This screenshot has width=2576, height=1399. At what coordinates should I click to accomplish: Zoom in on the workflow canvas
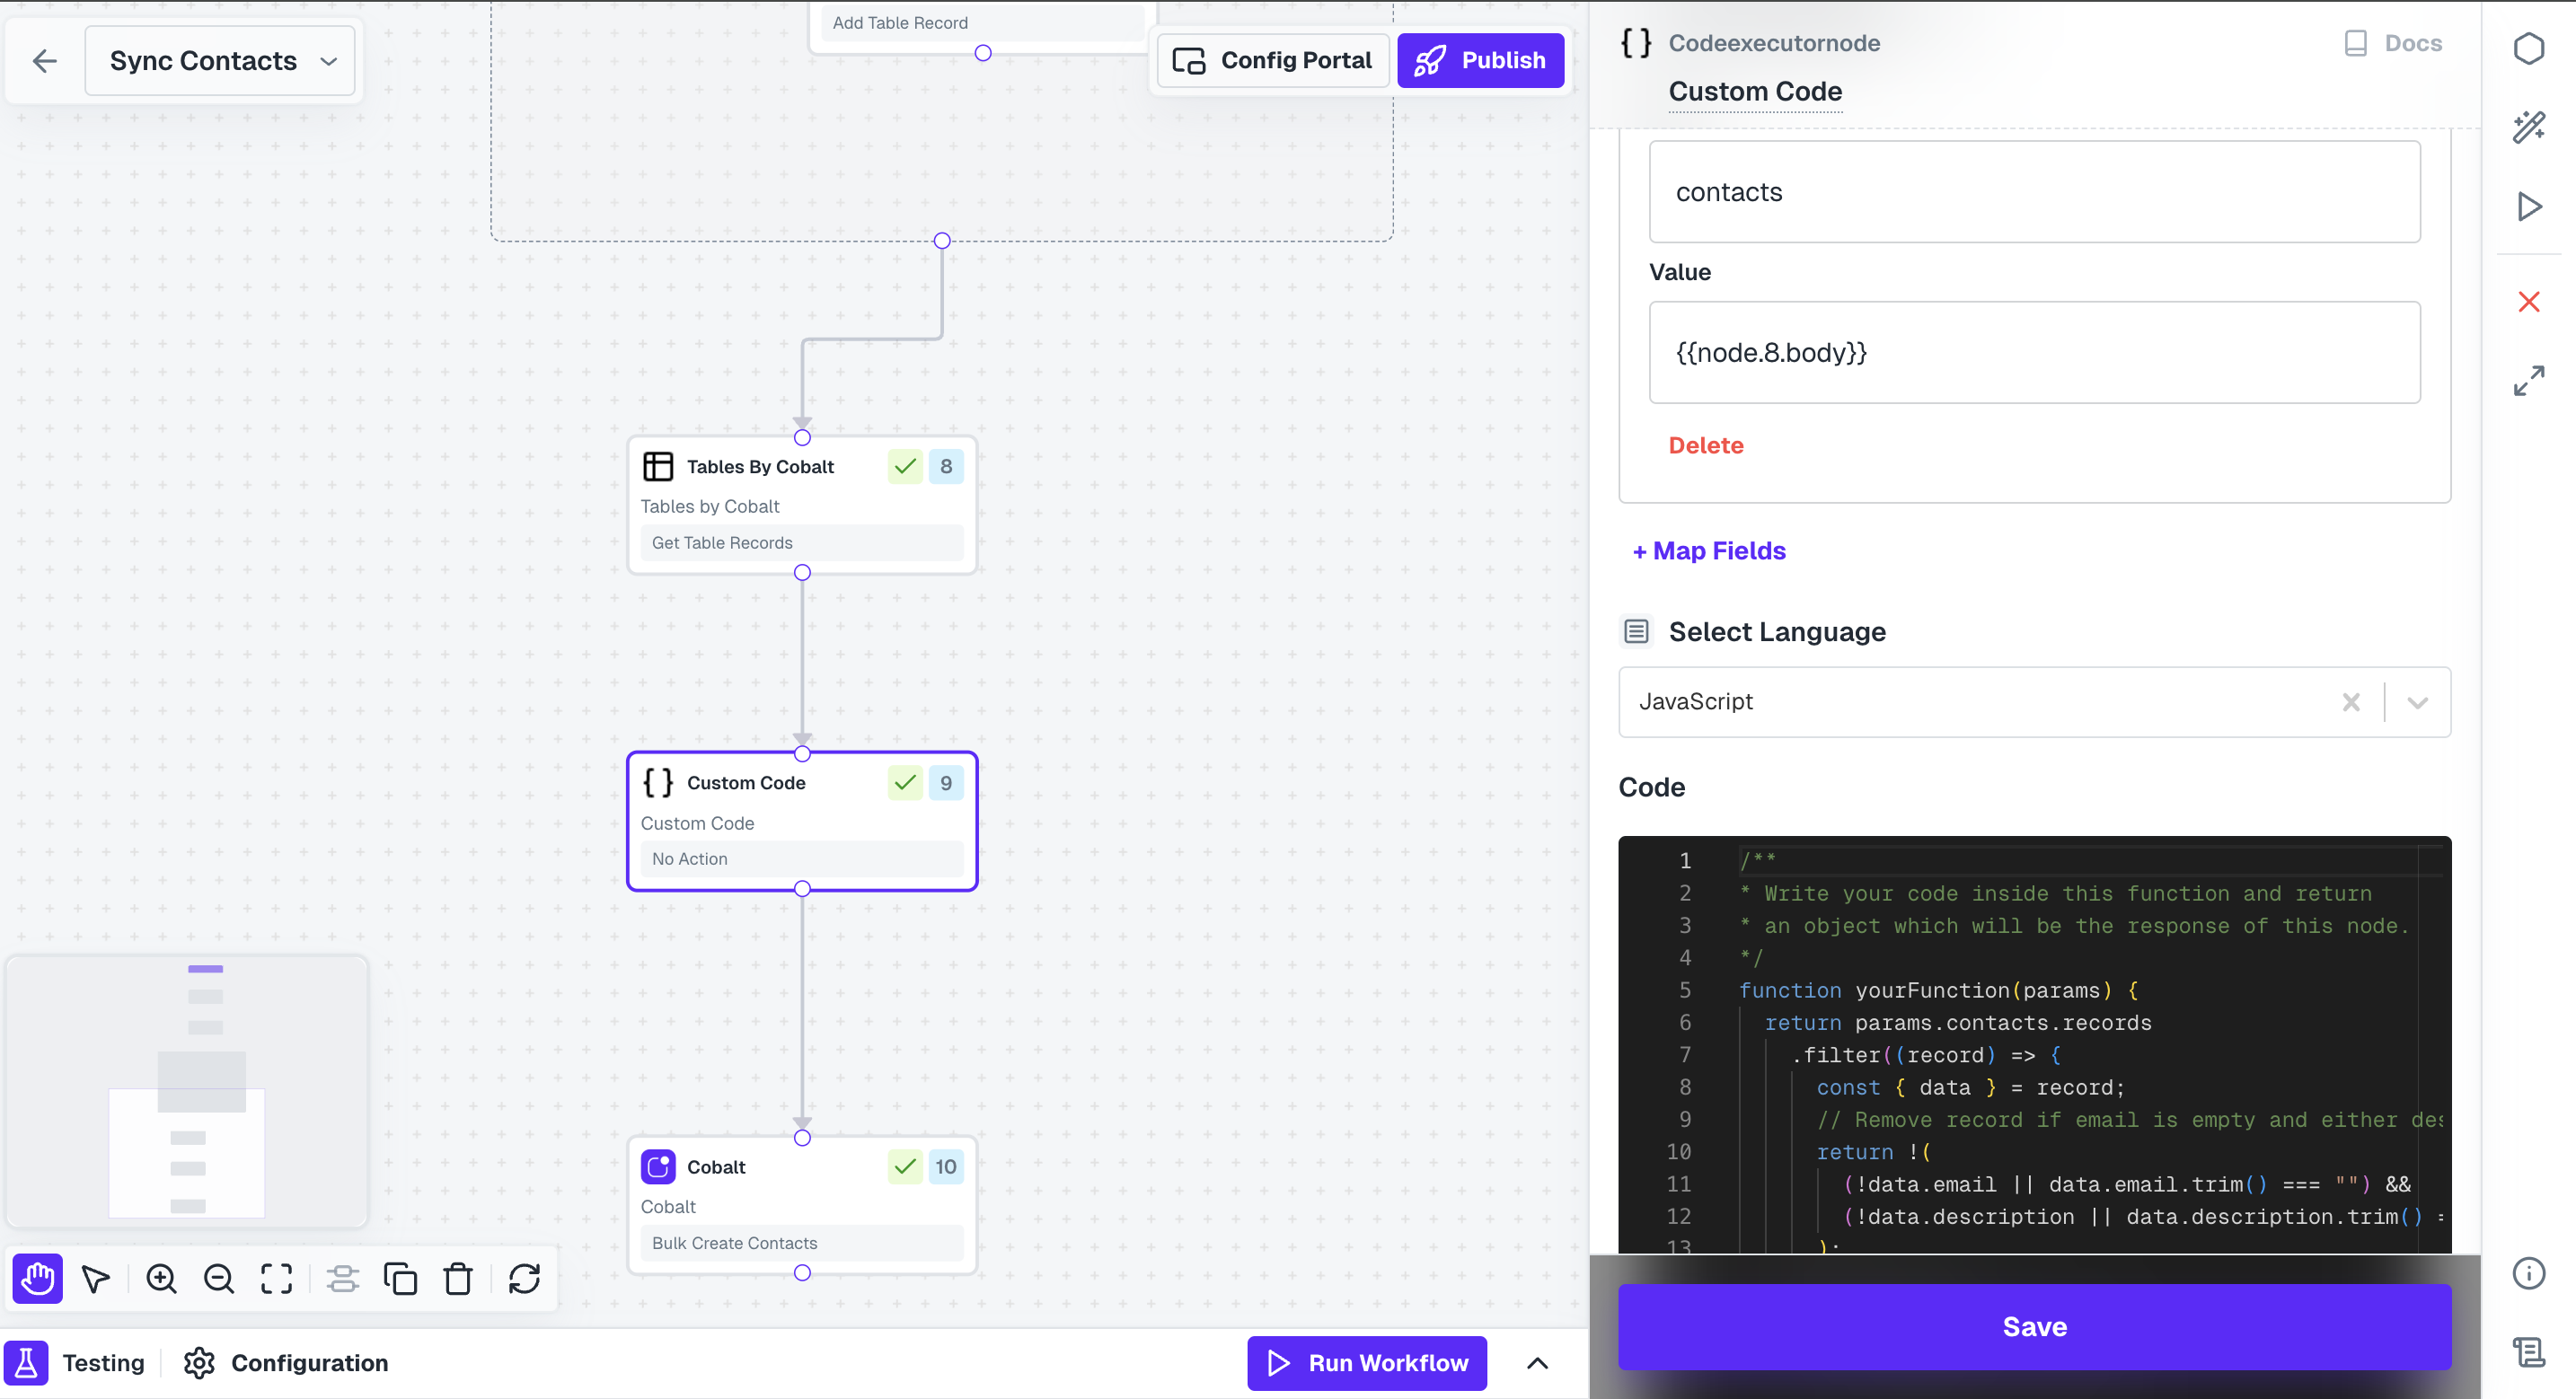pyautogui.click(x=161, y=1278)
